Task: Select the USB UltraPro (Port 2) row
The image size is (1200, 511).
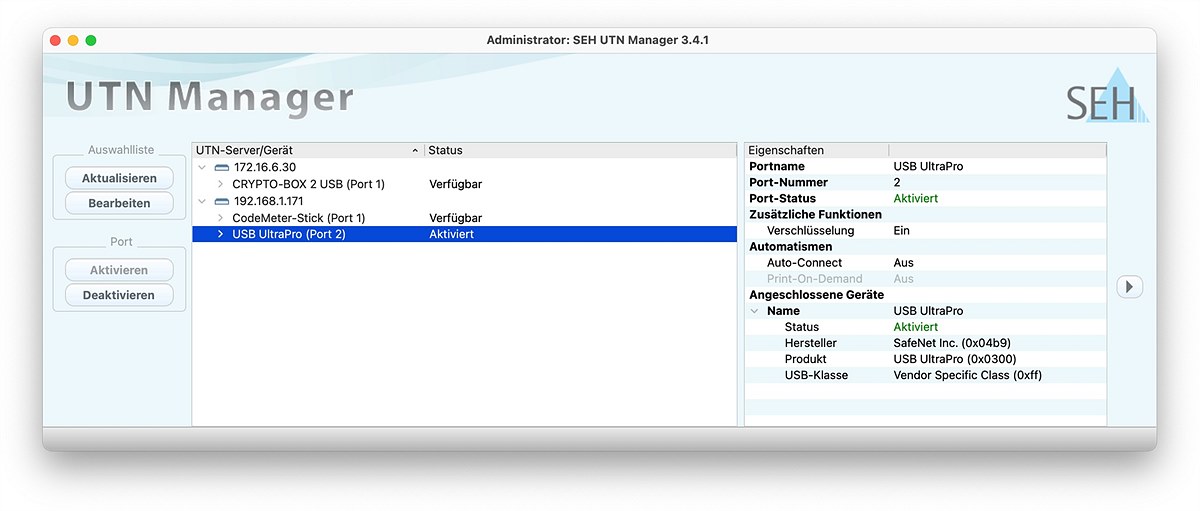Action: pos(464,234)
